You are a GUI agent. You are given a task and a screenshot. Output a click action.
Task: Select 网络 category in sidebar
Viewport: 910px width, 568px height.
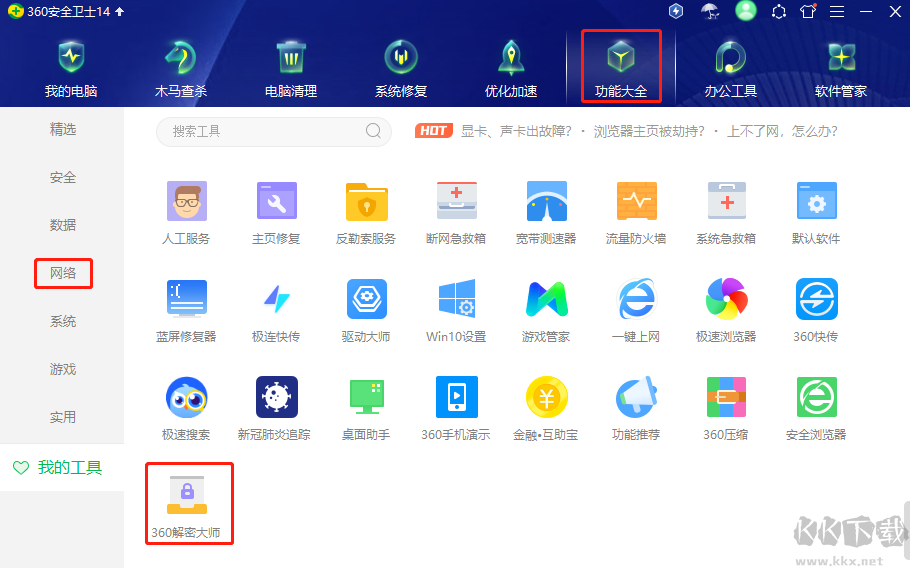tap(63, 273)
